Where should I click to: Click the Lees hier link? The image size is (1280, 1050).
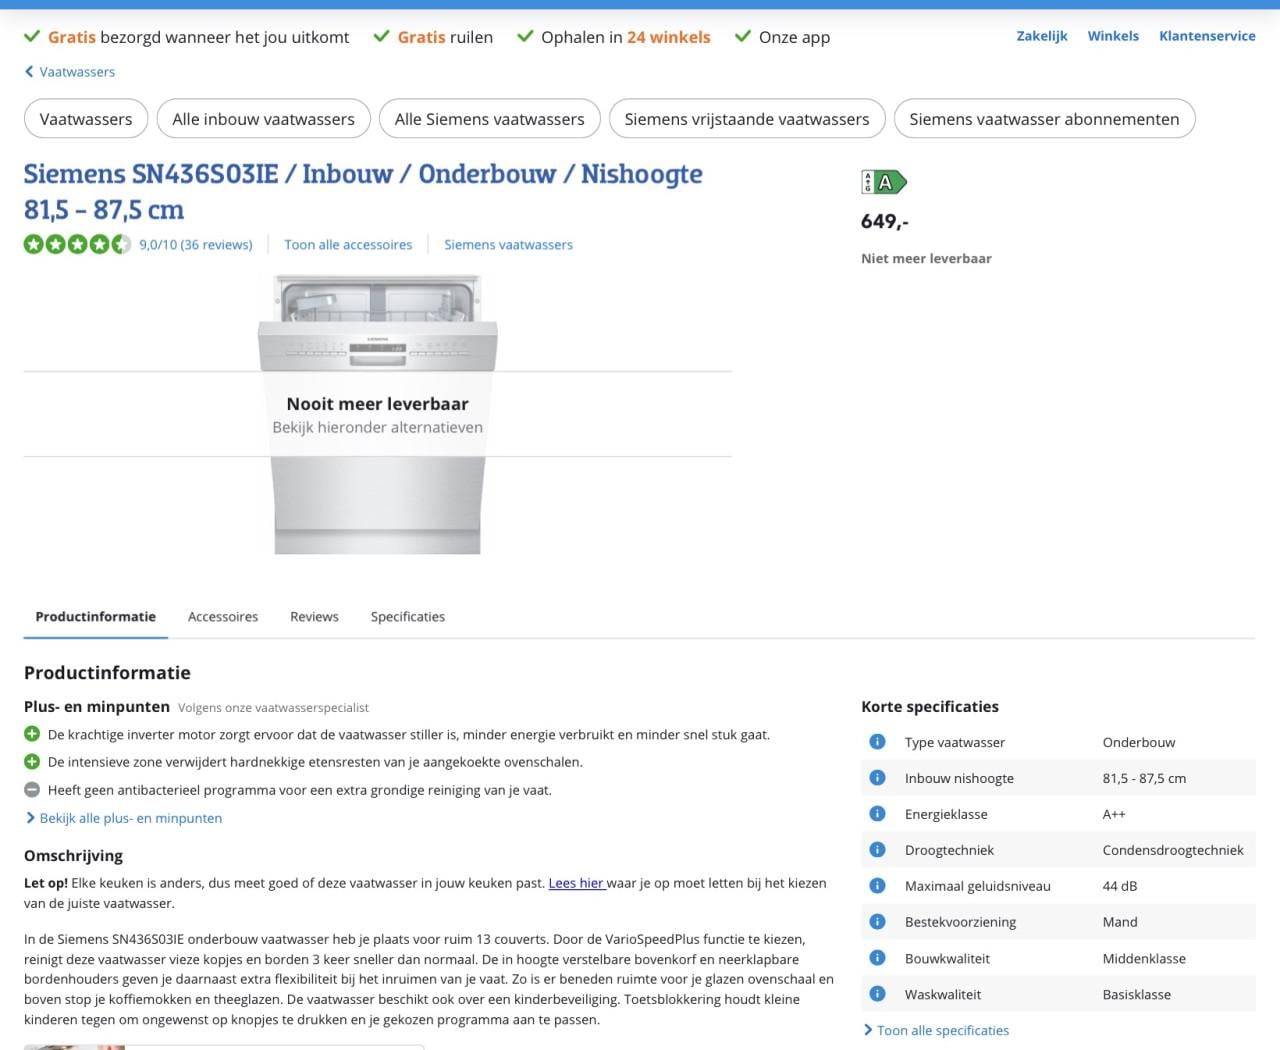click(576, 883)
